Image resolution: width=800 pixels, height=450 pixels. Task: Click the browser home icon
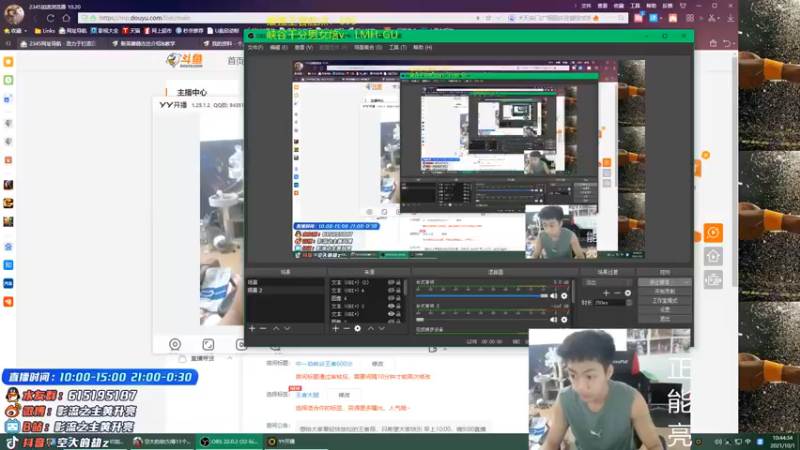66,18
